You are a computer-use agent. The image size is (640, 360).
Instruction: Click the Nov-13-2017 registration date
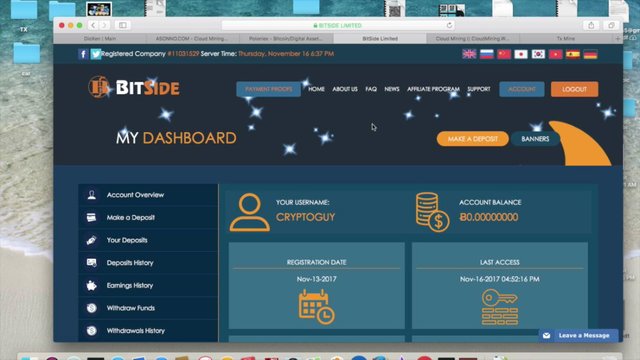tap(316, 279)
